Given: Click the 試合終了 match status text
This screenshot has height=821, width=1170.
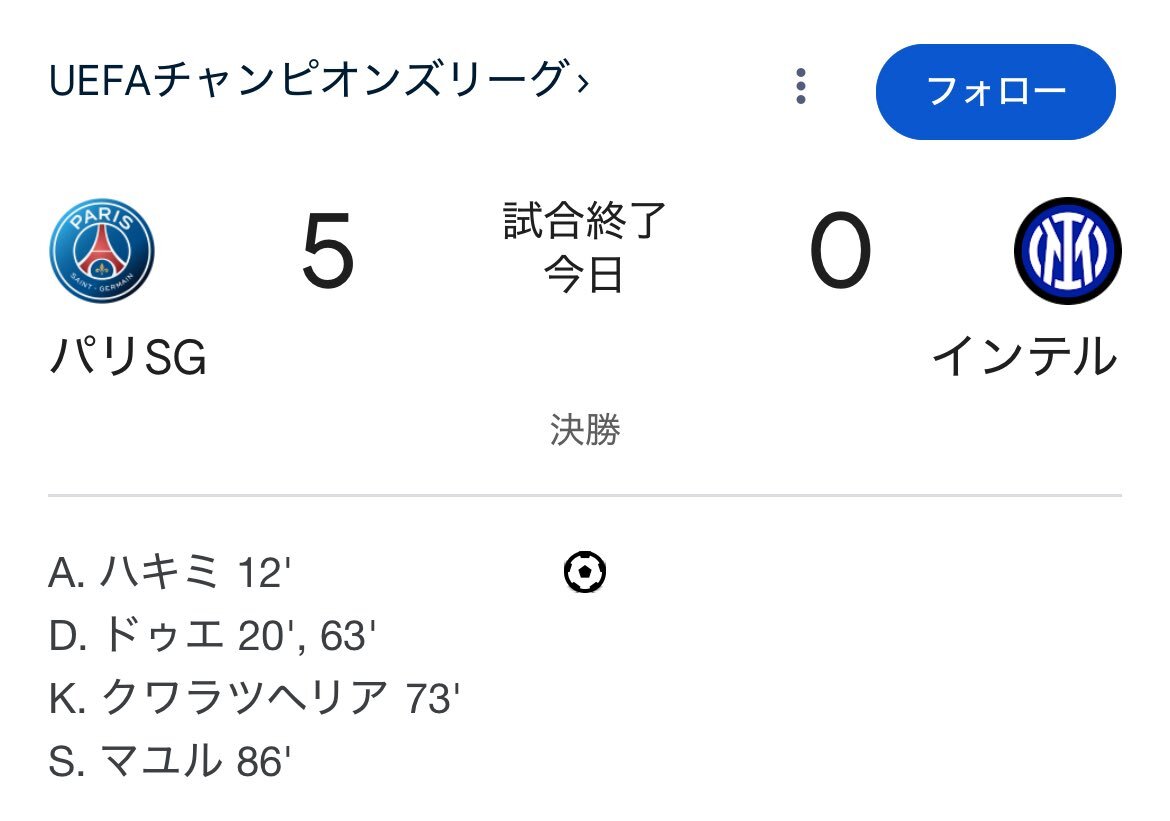Looking at the screenshot, I should click(584, 221).
